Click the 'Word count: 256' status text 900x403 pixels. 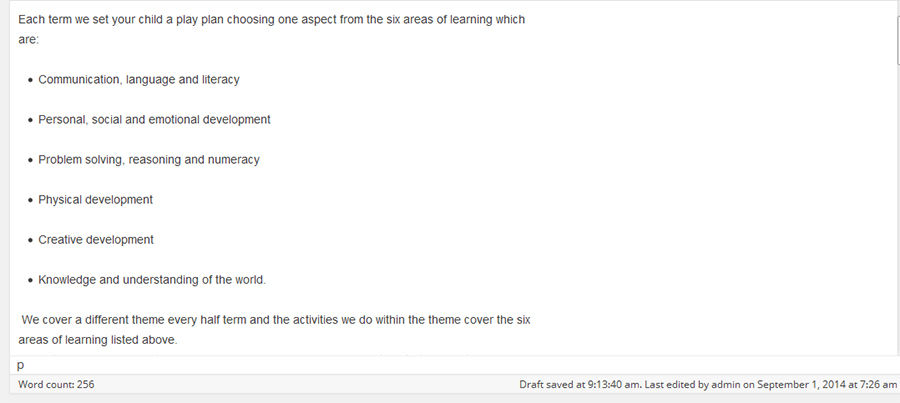pos(56,385)
